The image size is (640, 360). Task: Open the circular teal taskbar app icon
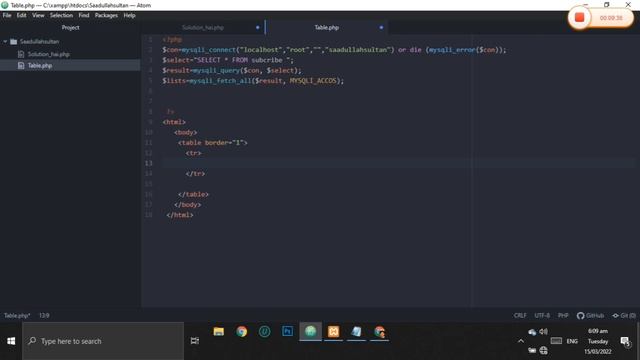coord(264,331)
